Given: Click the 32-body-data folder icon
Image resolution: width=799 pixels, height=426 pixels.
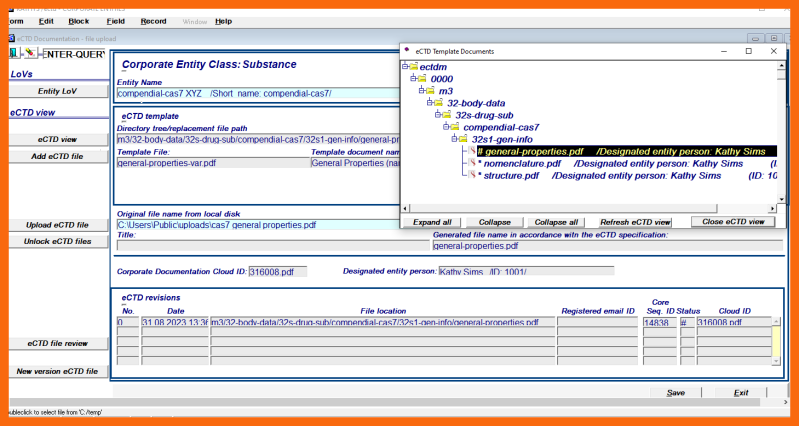Looking at the screenshot, I should pyautogui.click(x=436, y=103).
